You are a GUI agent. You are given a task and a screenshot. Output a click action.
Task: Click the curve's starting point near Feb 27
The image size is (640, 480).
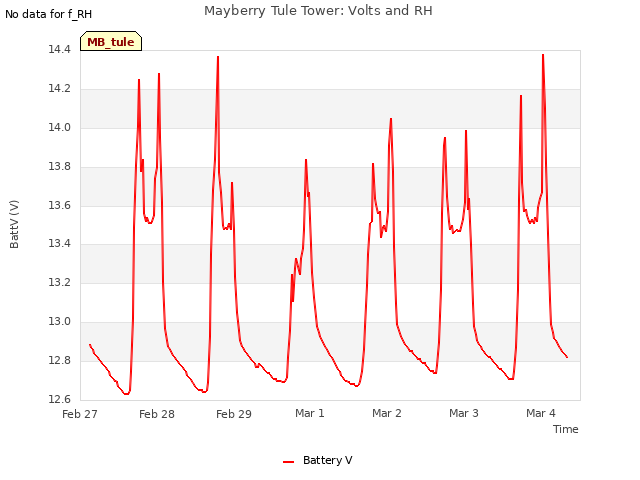pos(90,345)
